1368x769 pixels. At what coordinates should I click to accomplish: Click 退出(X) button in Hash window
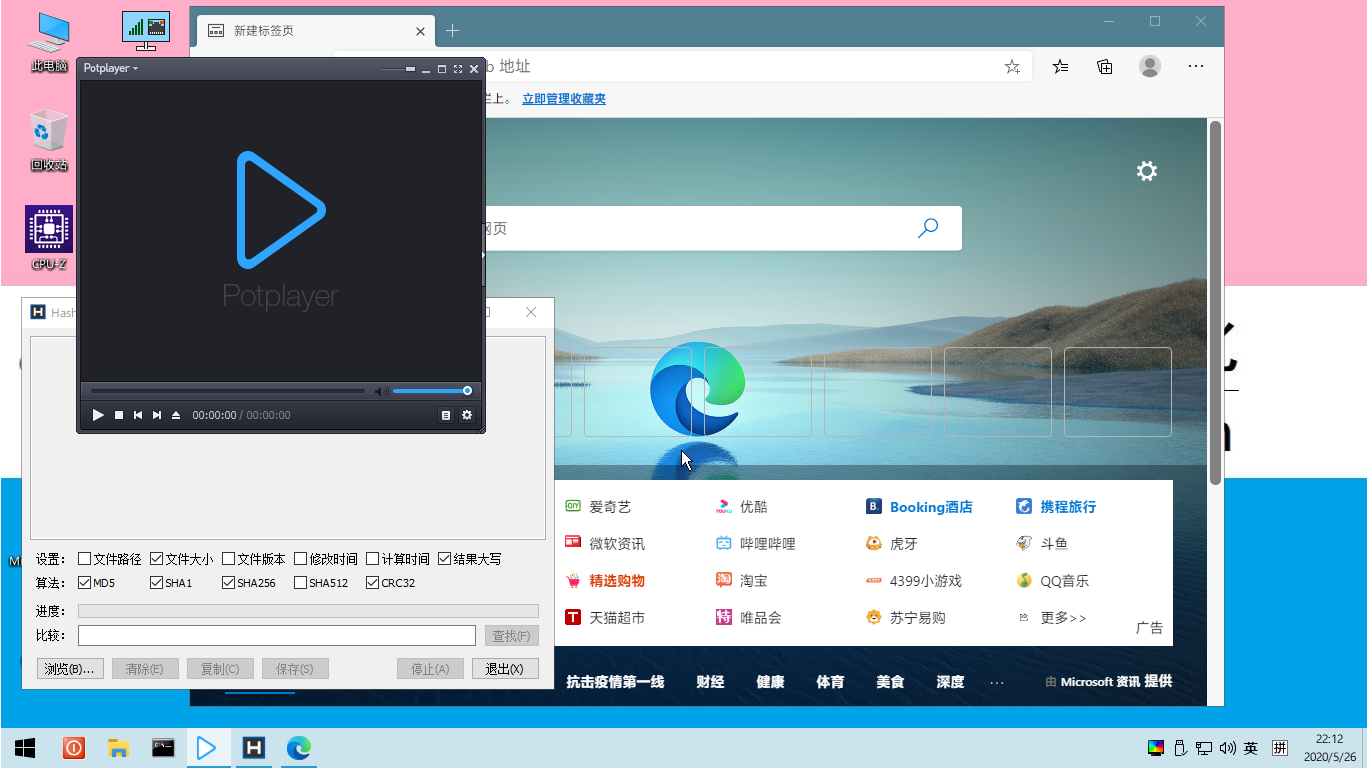tap(505, 669)
